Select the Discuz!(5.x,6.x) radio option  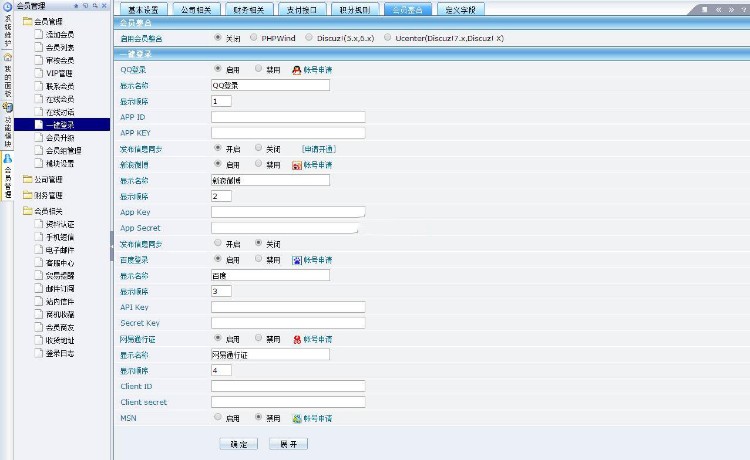309,37
